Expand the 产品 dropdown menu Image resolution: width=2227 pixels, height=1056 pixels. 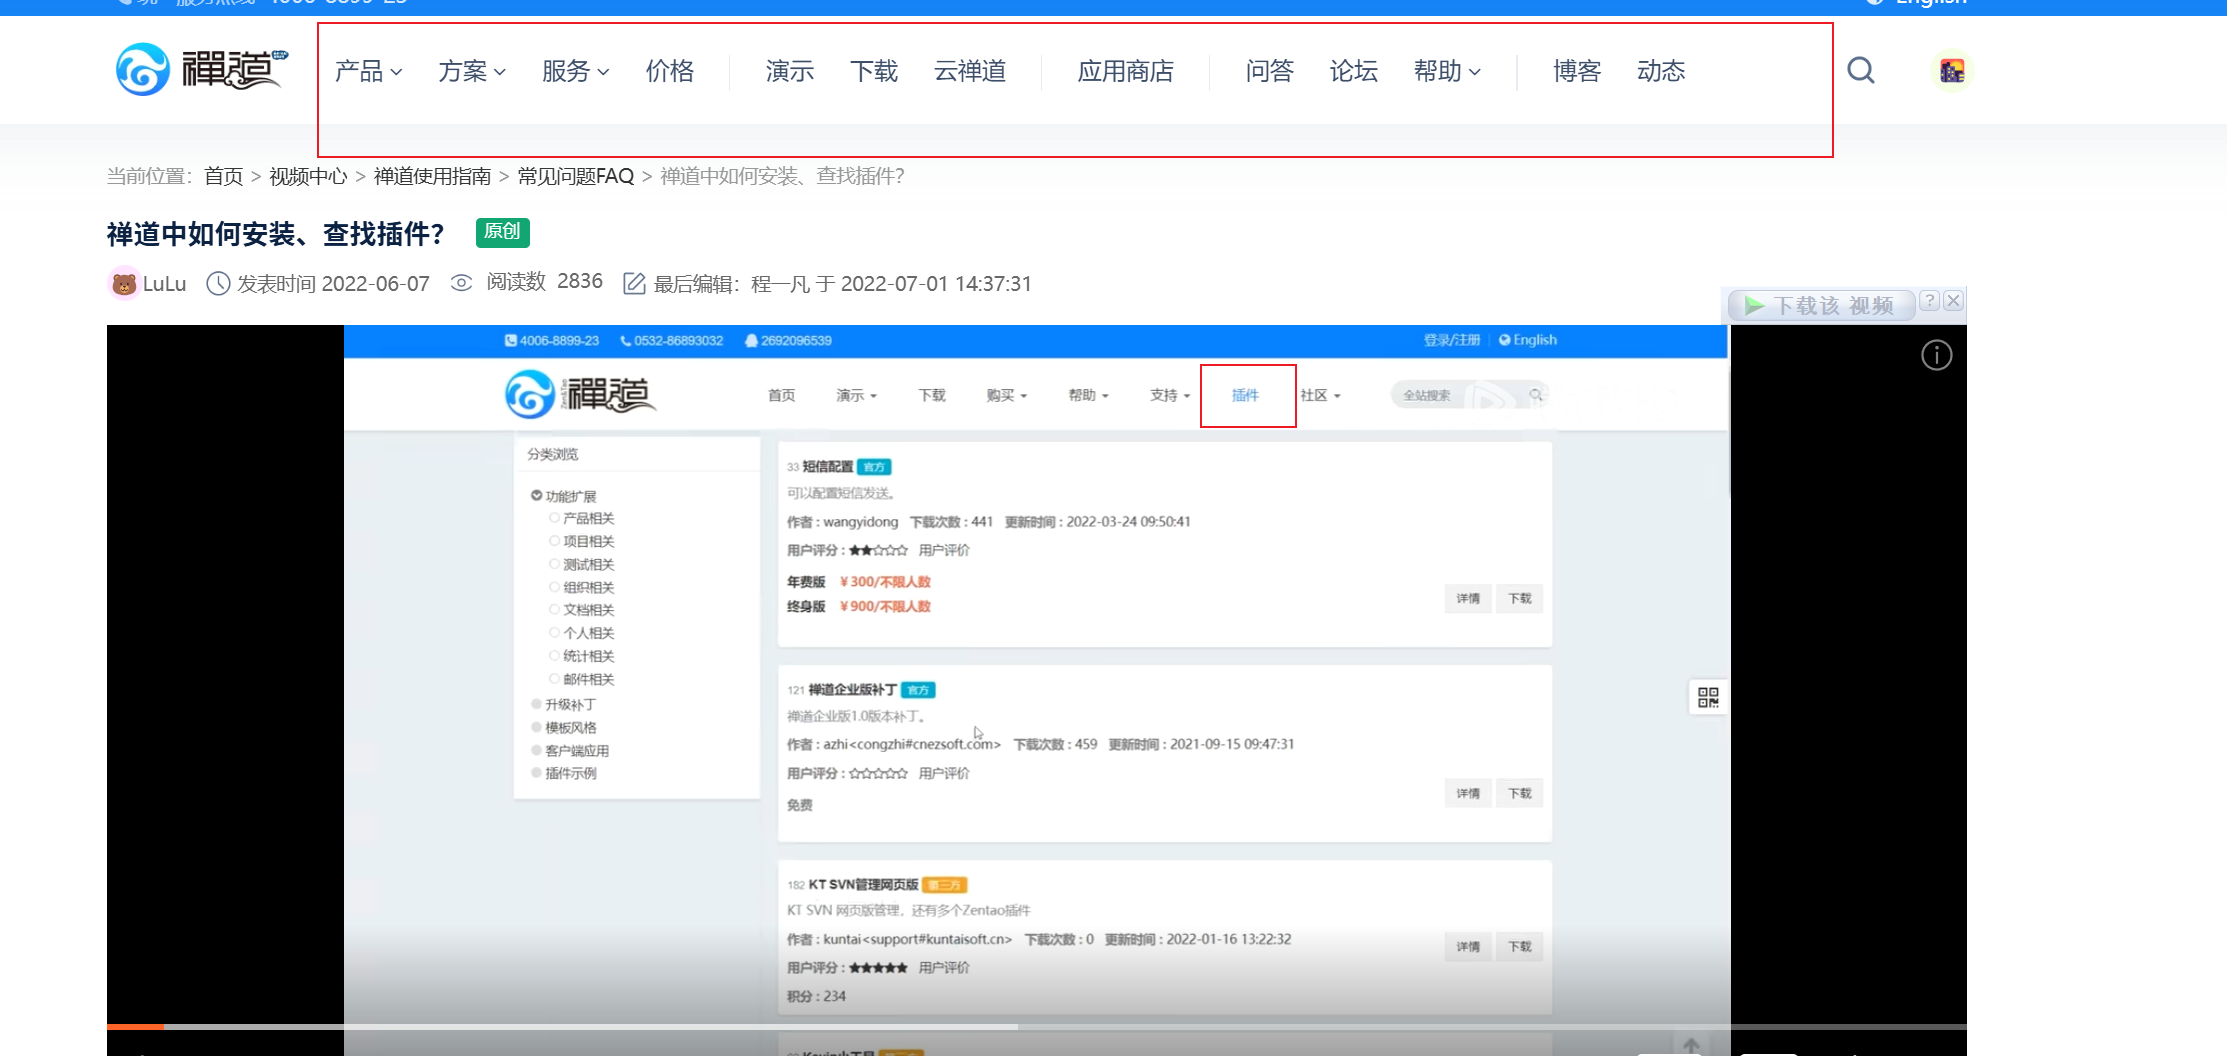point(368,71)
